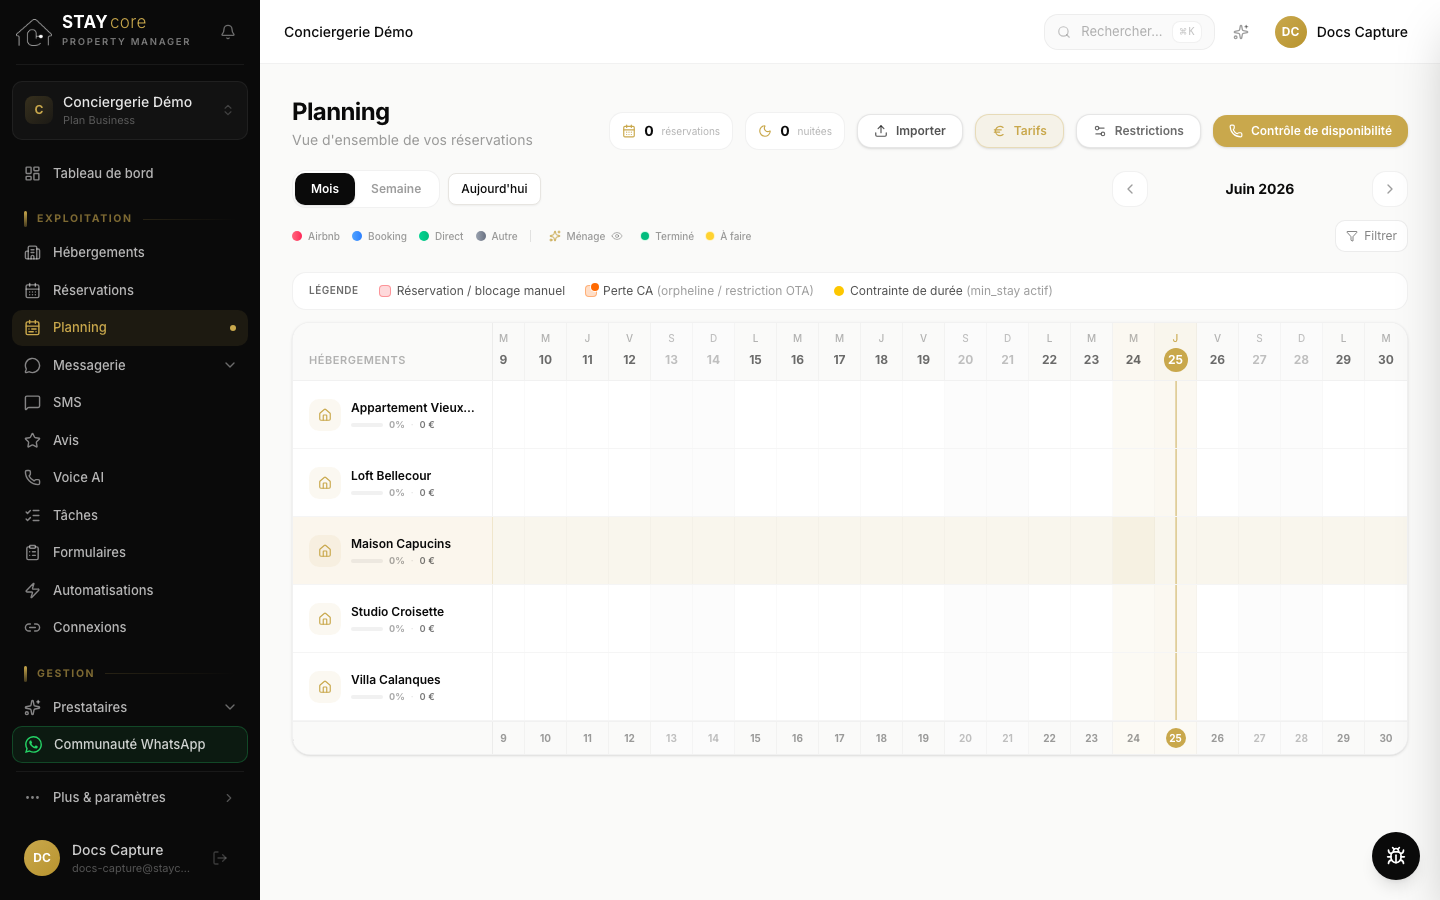Image resolution: width=1440 pixels, height=900 pixels.
Task: Select the Villa Calanques property name
Action: tap(396, 680)
